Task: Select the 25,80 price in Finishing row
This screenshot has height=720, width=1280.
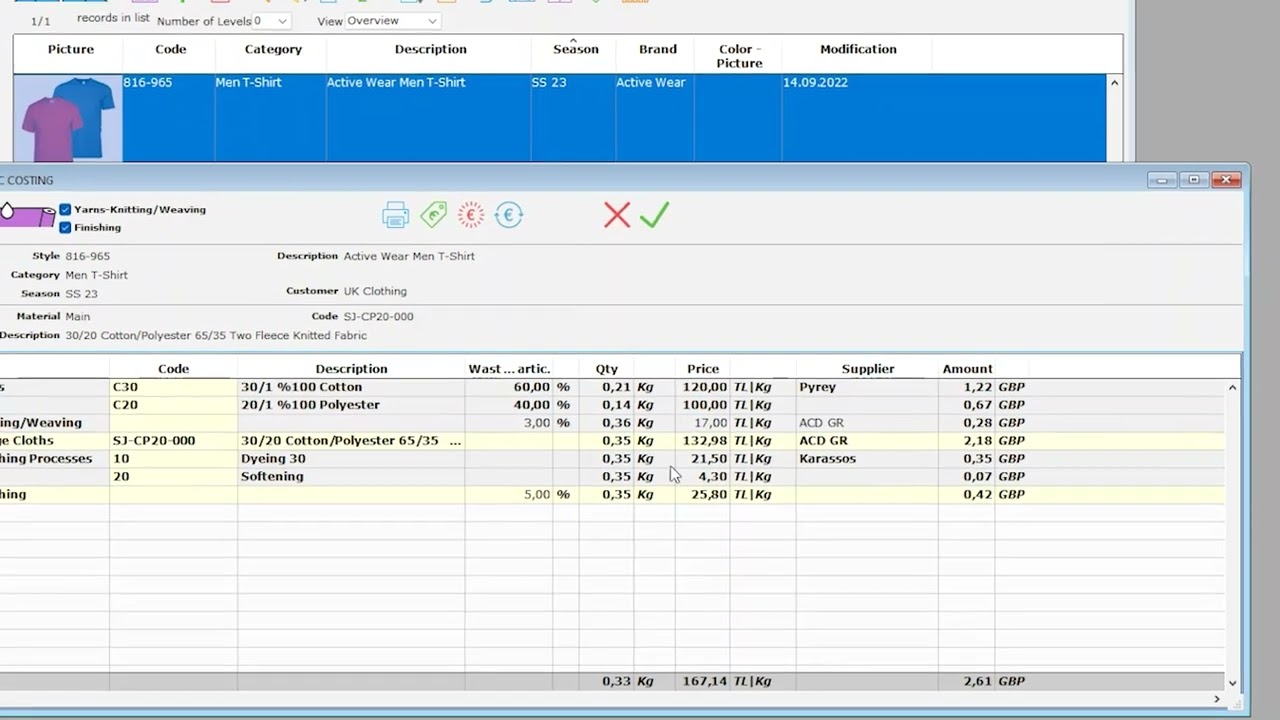Action: pyautogui.click(x=703, y=495)
